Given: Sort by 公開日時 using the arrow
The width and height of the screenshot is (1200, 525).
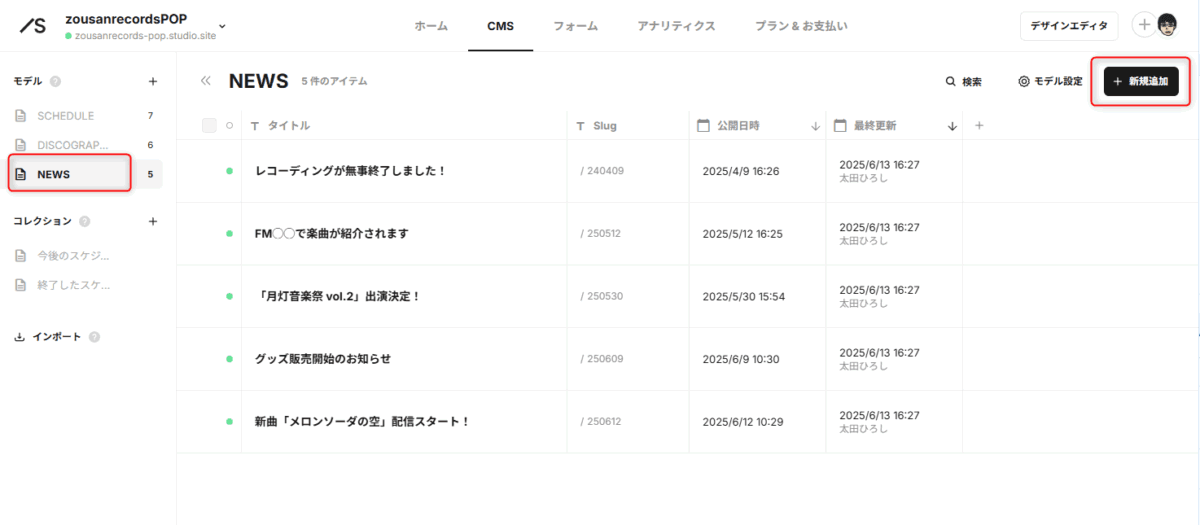Looking at the screenshot, I should pos(815,126).
